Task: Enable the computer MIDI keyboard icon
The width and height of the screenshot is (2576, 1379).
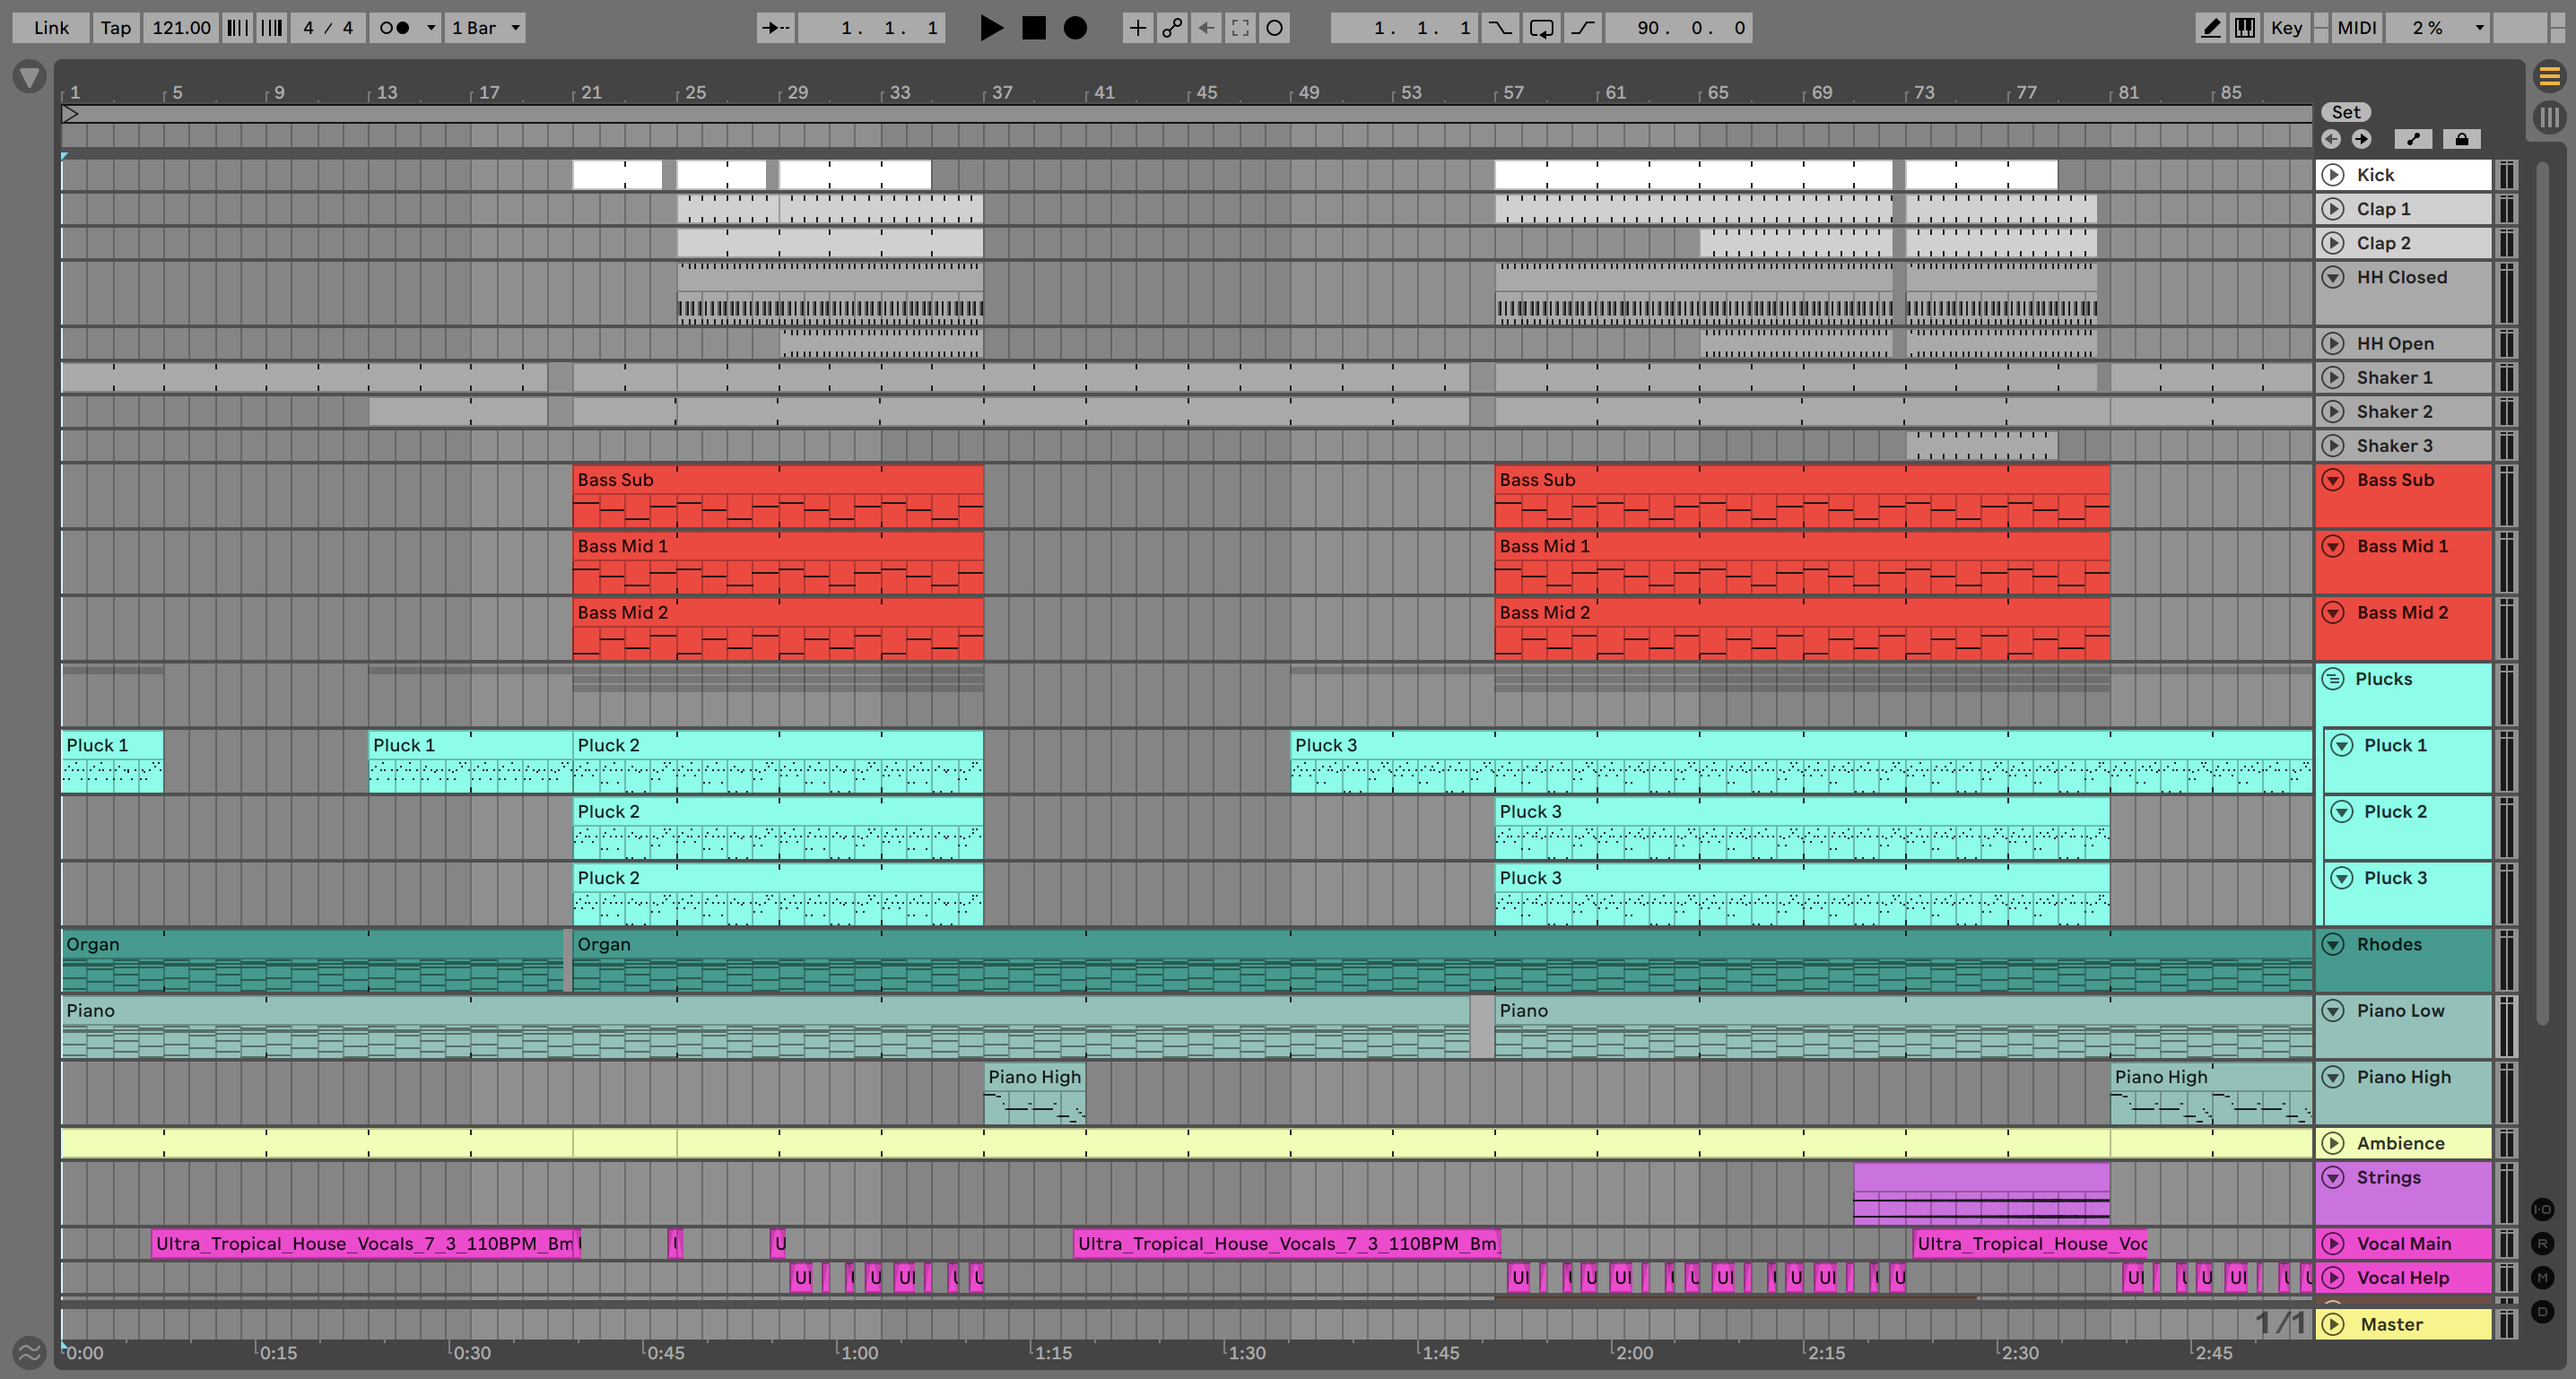Action: click(x=2245, y=28)
